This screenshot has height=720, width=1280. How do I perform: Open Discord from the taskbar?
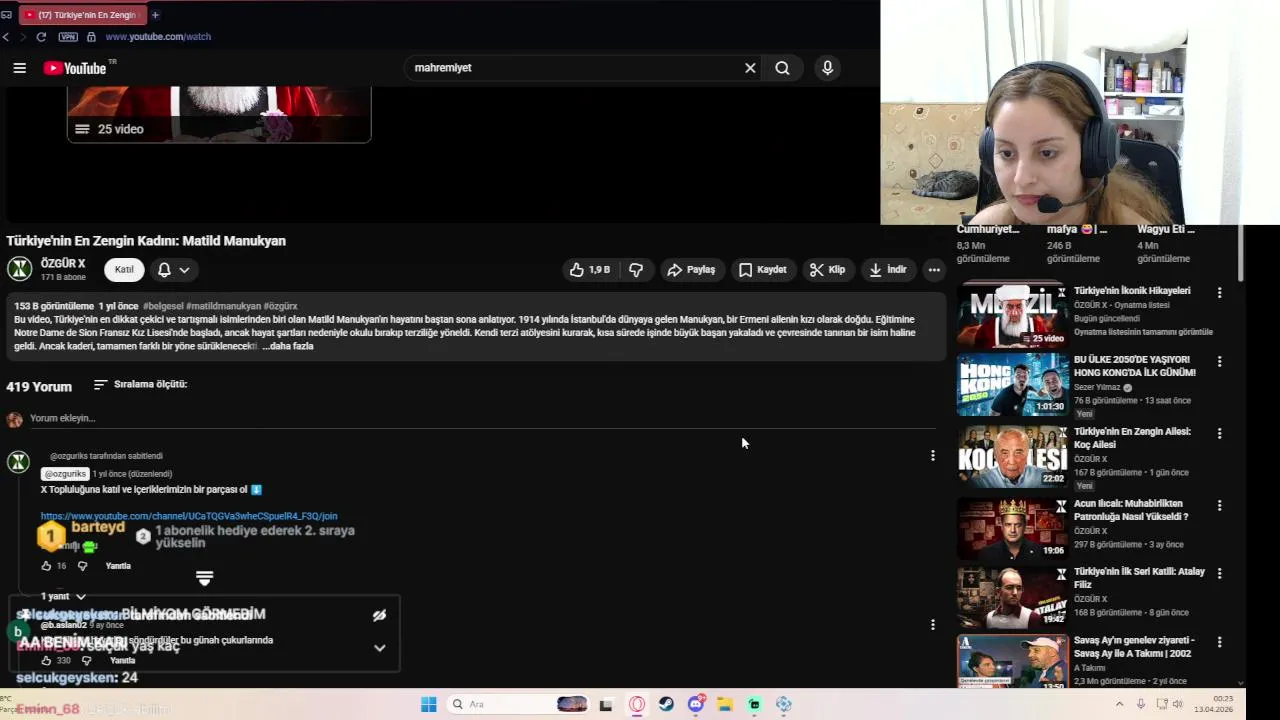click(x=696, y=704)
